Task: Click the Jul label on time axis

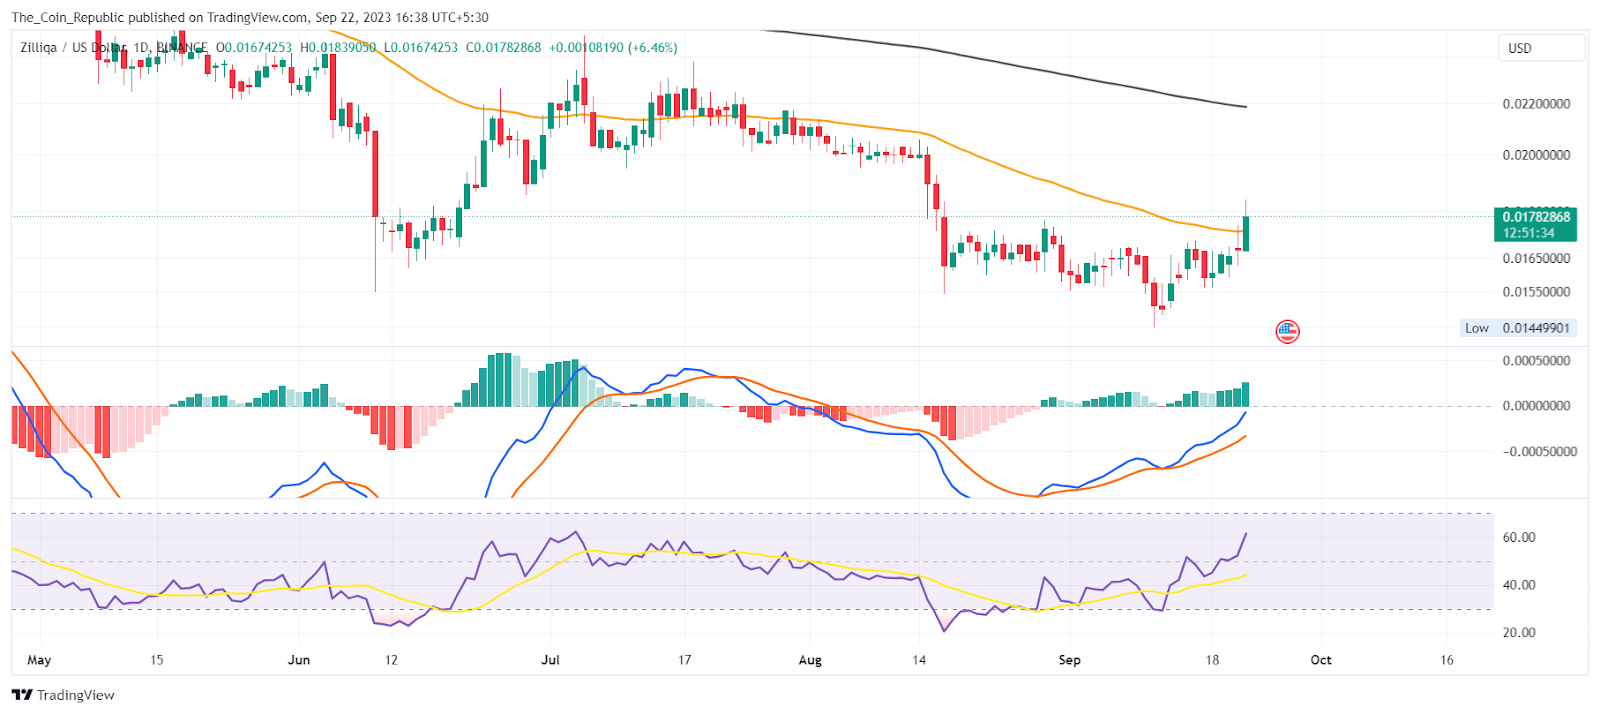Action: (550, 660)
